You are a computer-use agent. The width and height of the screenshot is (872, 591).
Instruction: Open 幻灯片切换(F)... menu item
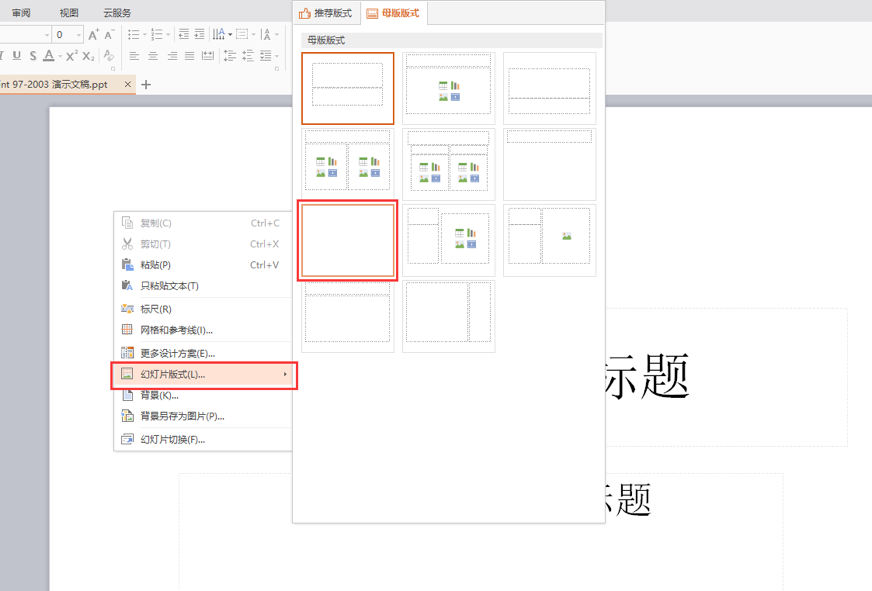(x=202, y=439)
